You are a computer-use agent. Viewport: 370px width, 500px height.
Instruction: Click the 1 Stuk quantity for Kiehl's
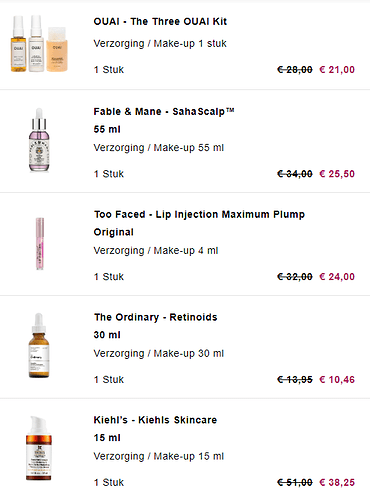tap(109, 482)
